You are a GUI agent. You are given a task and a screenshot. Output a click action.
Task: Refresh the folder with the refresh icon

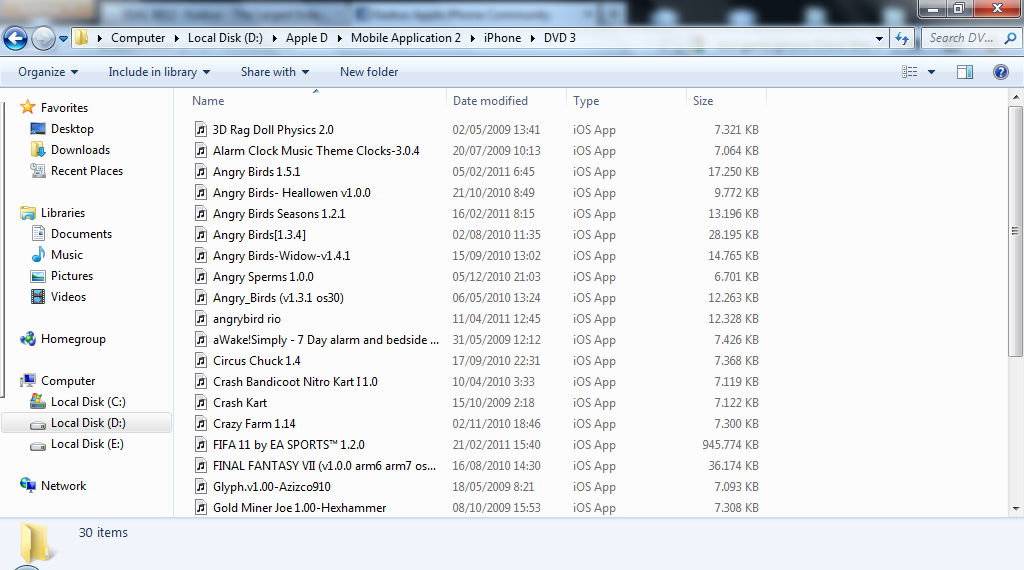pos(902,39)
